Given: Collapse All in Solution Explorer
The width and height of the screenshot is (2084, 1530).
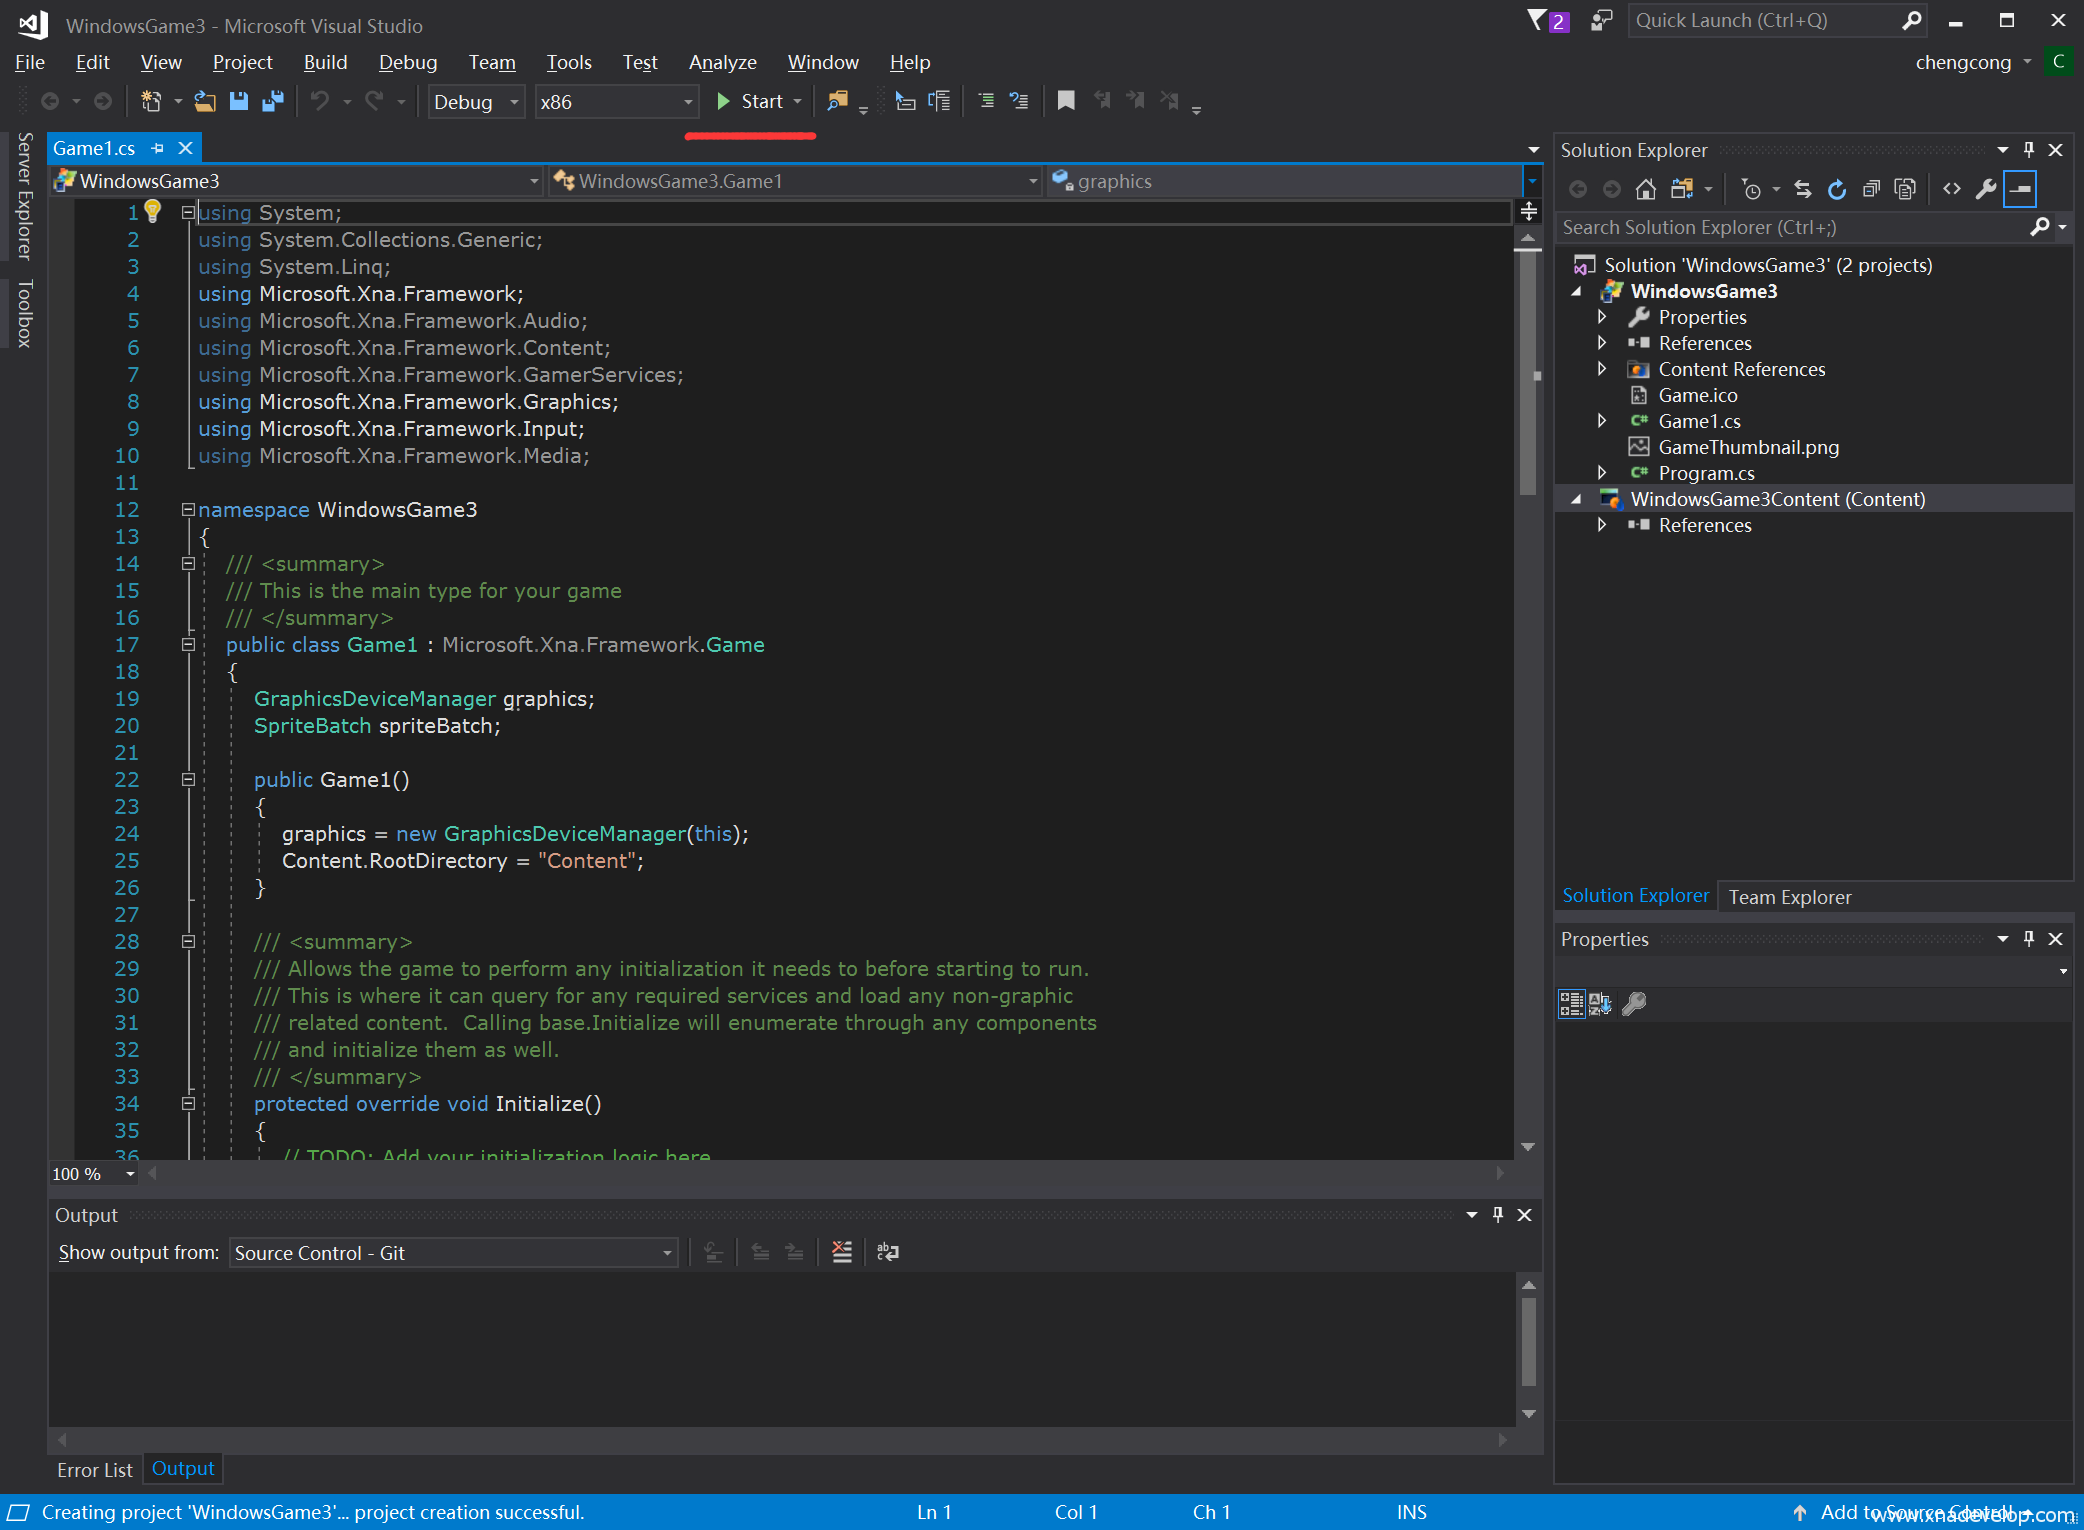Looking at the screenshot, I should click(x=1871, y=189).
